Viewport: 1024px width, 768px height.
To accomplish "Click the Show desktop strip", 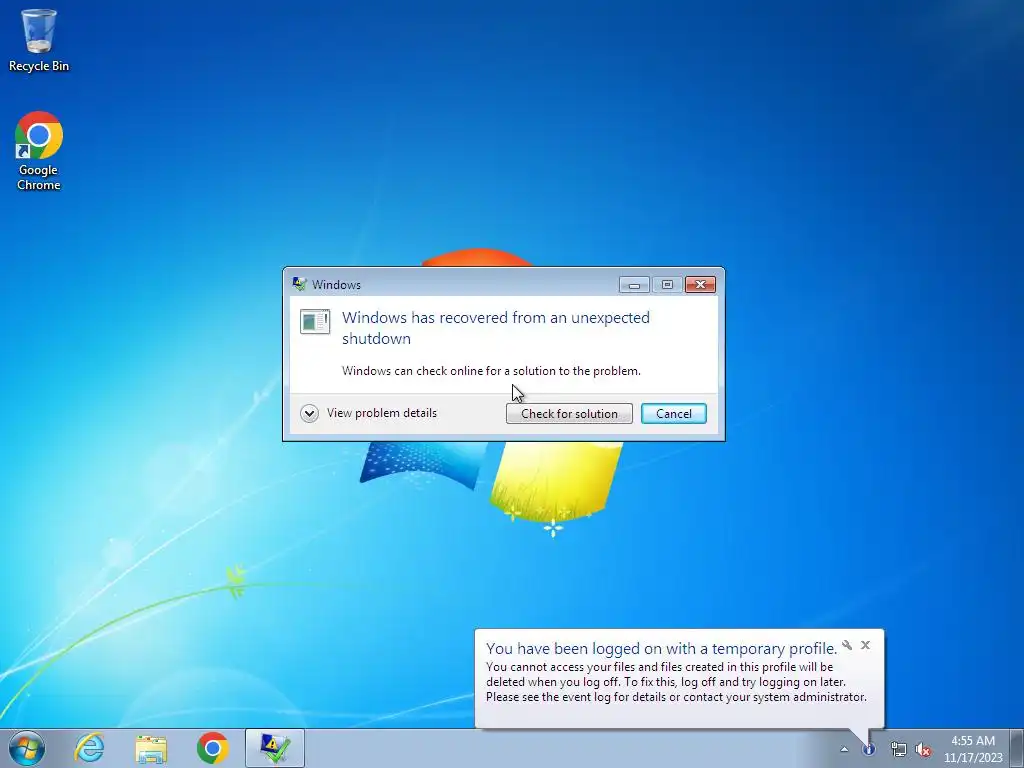I will tap(1017, 748).
